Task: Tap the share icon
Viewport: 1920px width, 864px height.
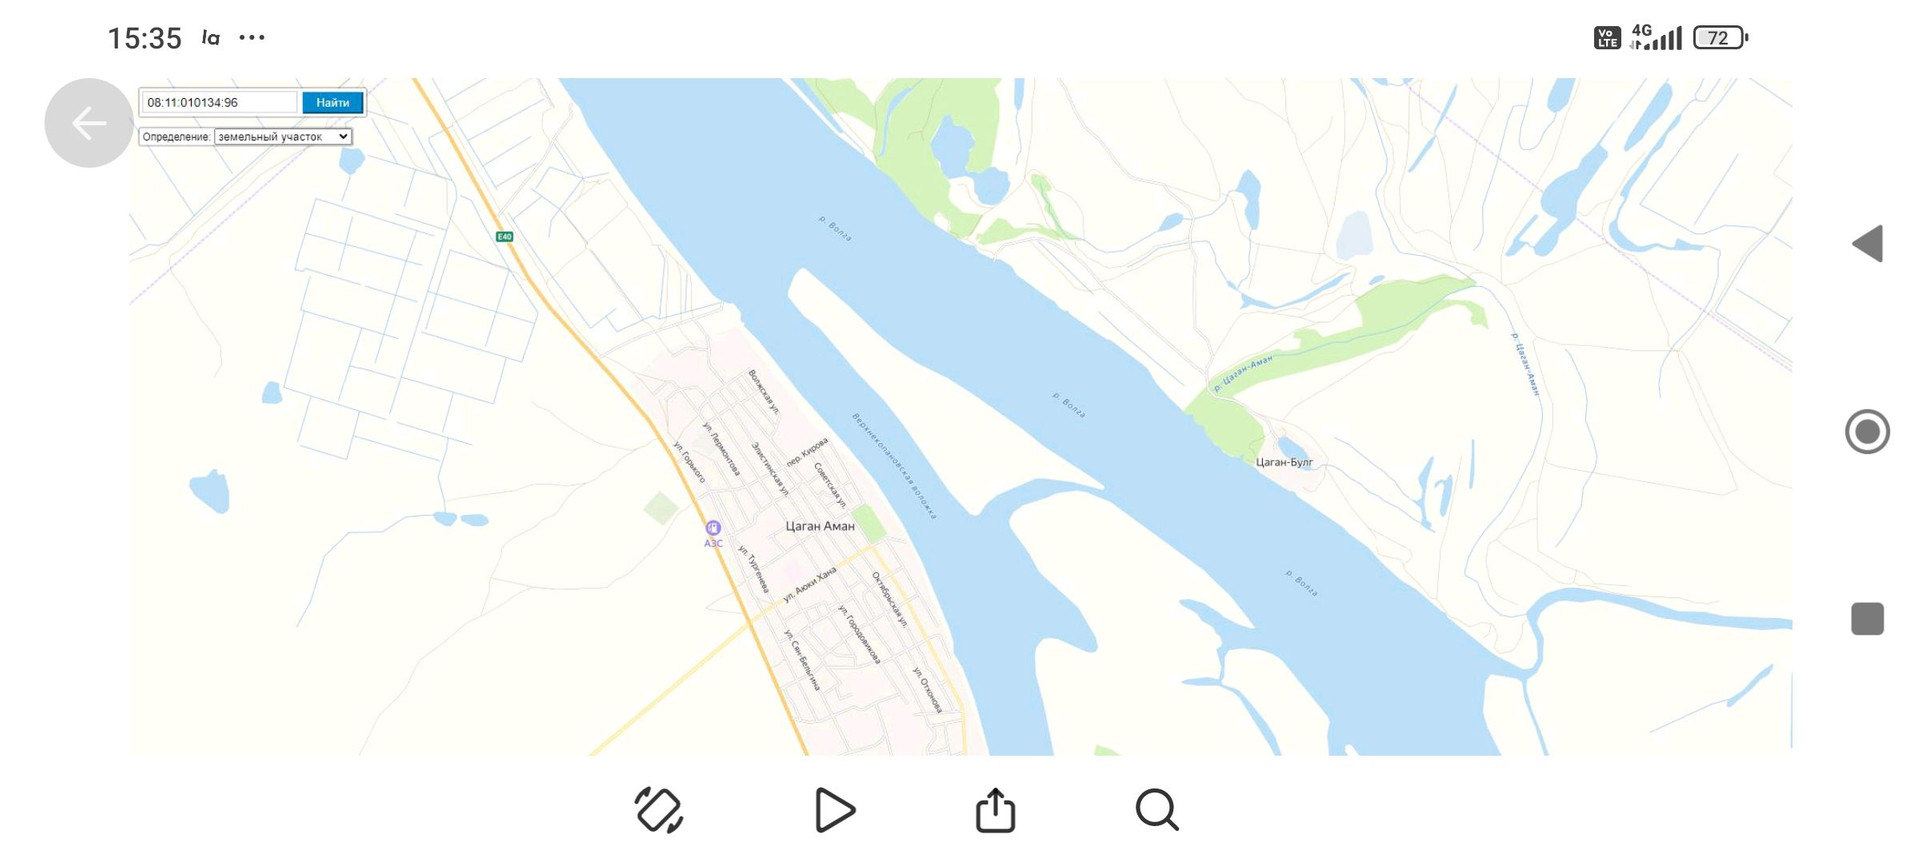Action: pyautogui.click(x=995, y=810)
